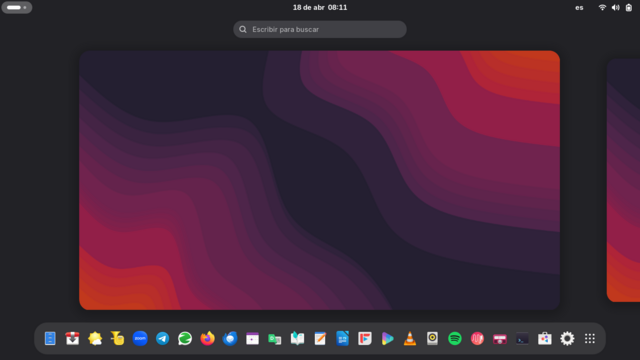Launch the red F video app icon
The image size is (640, 360).
click(365, 338)
